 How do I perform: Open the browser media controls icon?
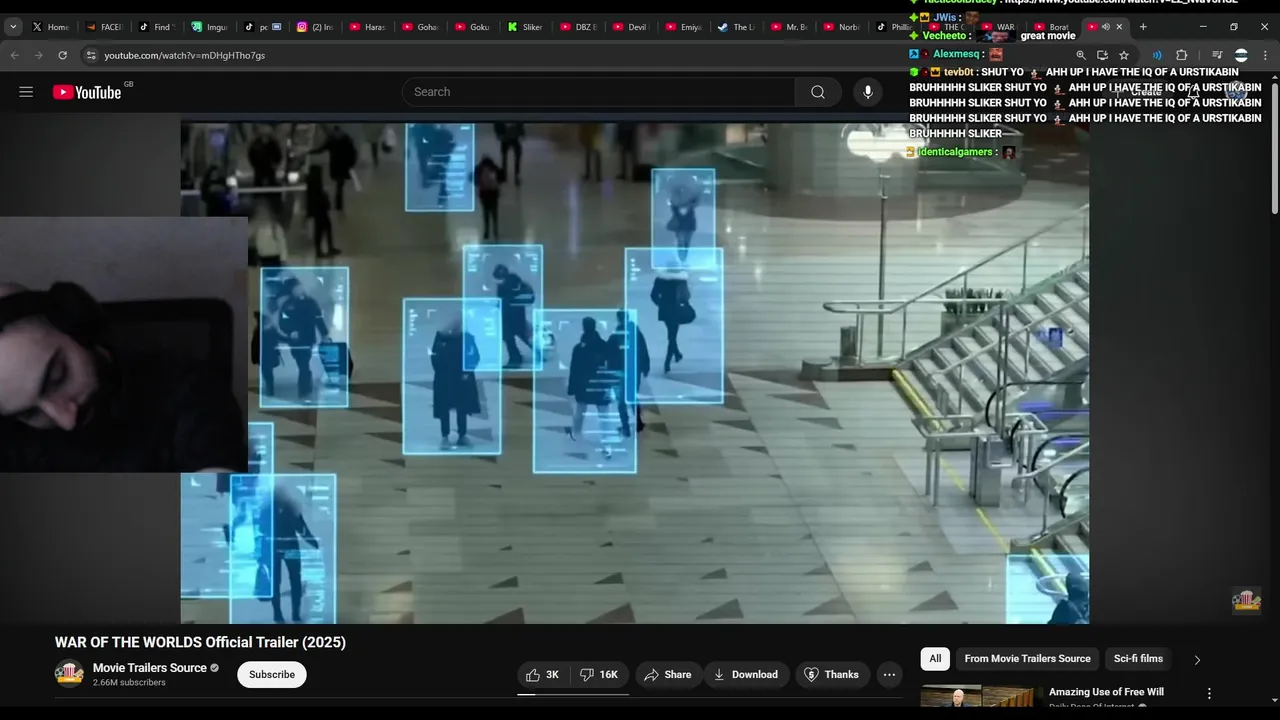click(1217, 55)
